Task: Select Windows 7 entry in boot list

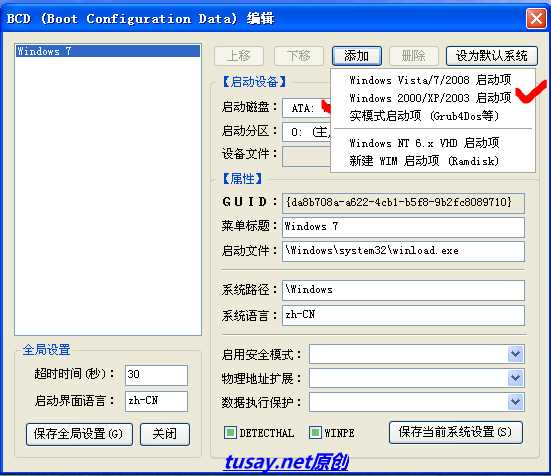Action: click(x=108, y=51)
